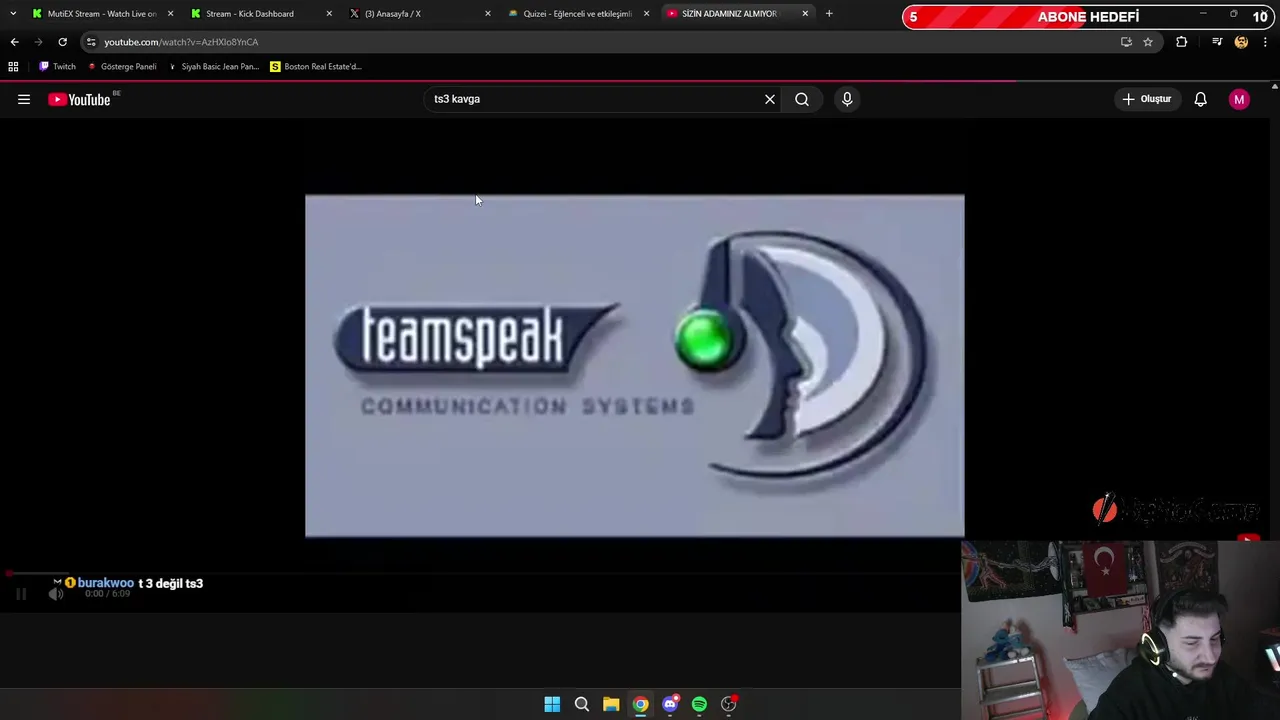Mute the video with the volume icon
This screenshot has width=1280, height=720.
(x=56, y=594)
